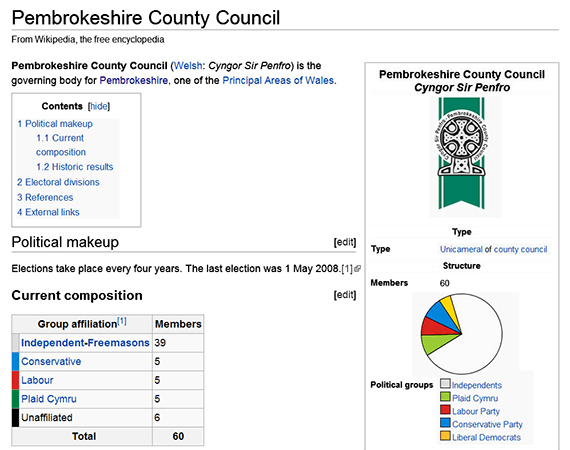
Task: Click the grey Independent-Freemasons color cell
Action: click(15, 343)
